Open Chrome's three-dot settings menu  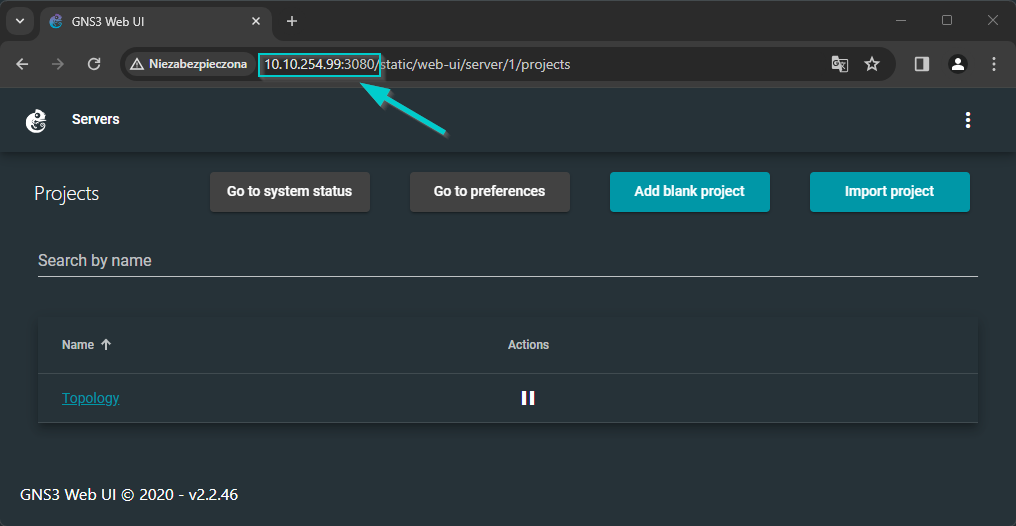[994, 63]
